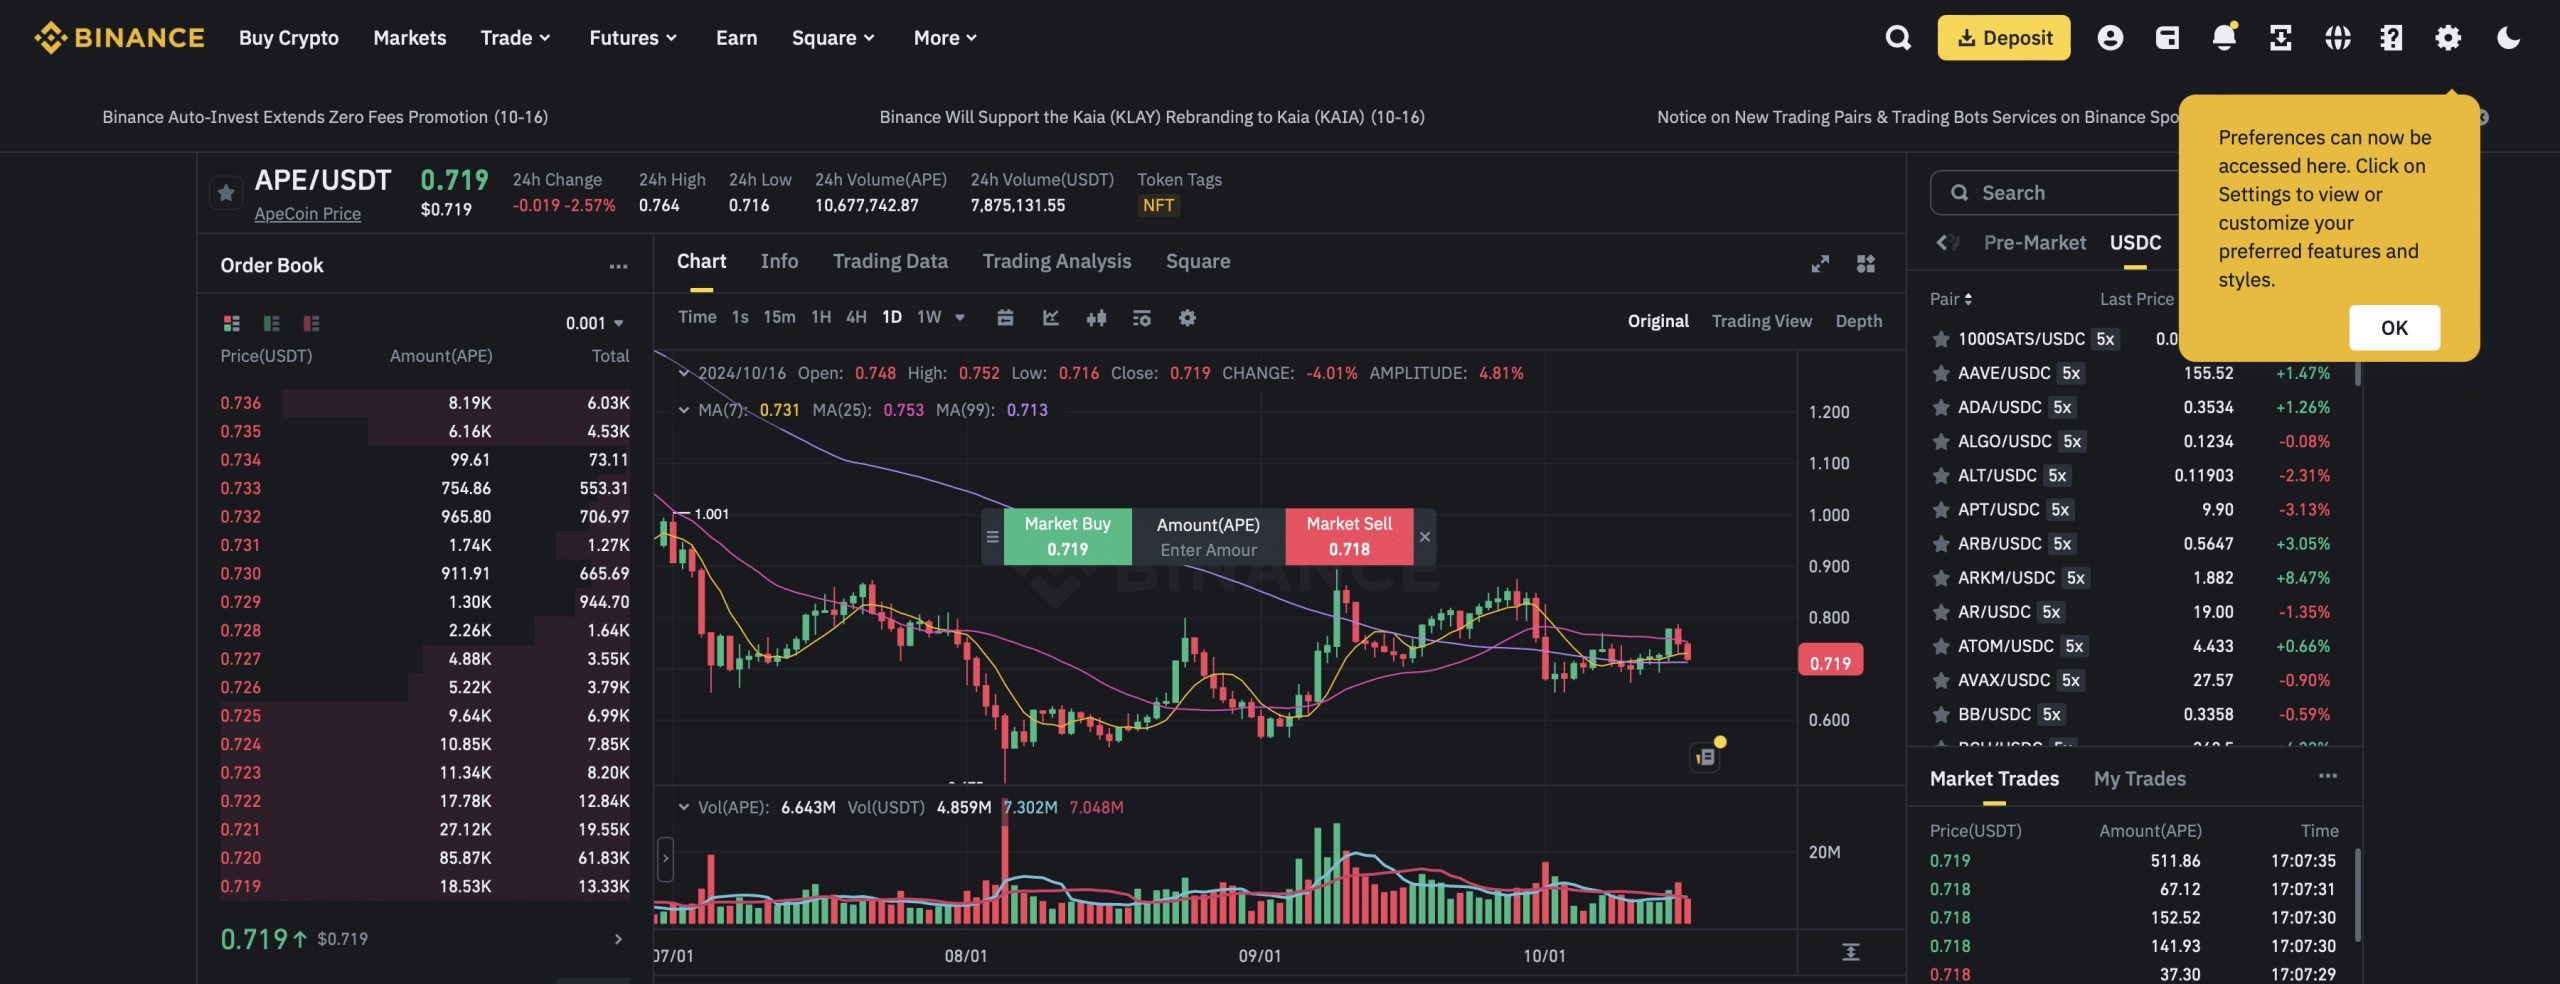This screenshot has width=2560, height=984.
Task: Click Market Sell 0.718 button
Action: (1349, 537)
